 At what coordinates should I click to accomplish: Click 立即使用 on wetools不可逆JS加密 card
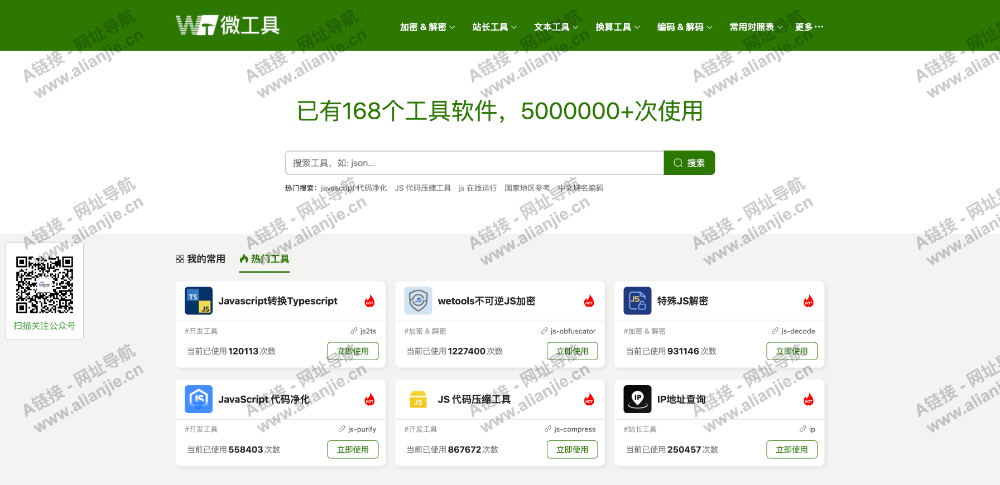tap(572, 351)
